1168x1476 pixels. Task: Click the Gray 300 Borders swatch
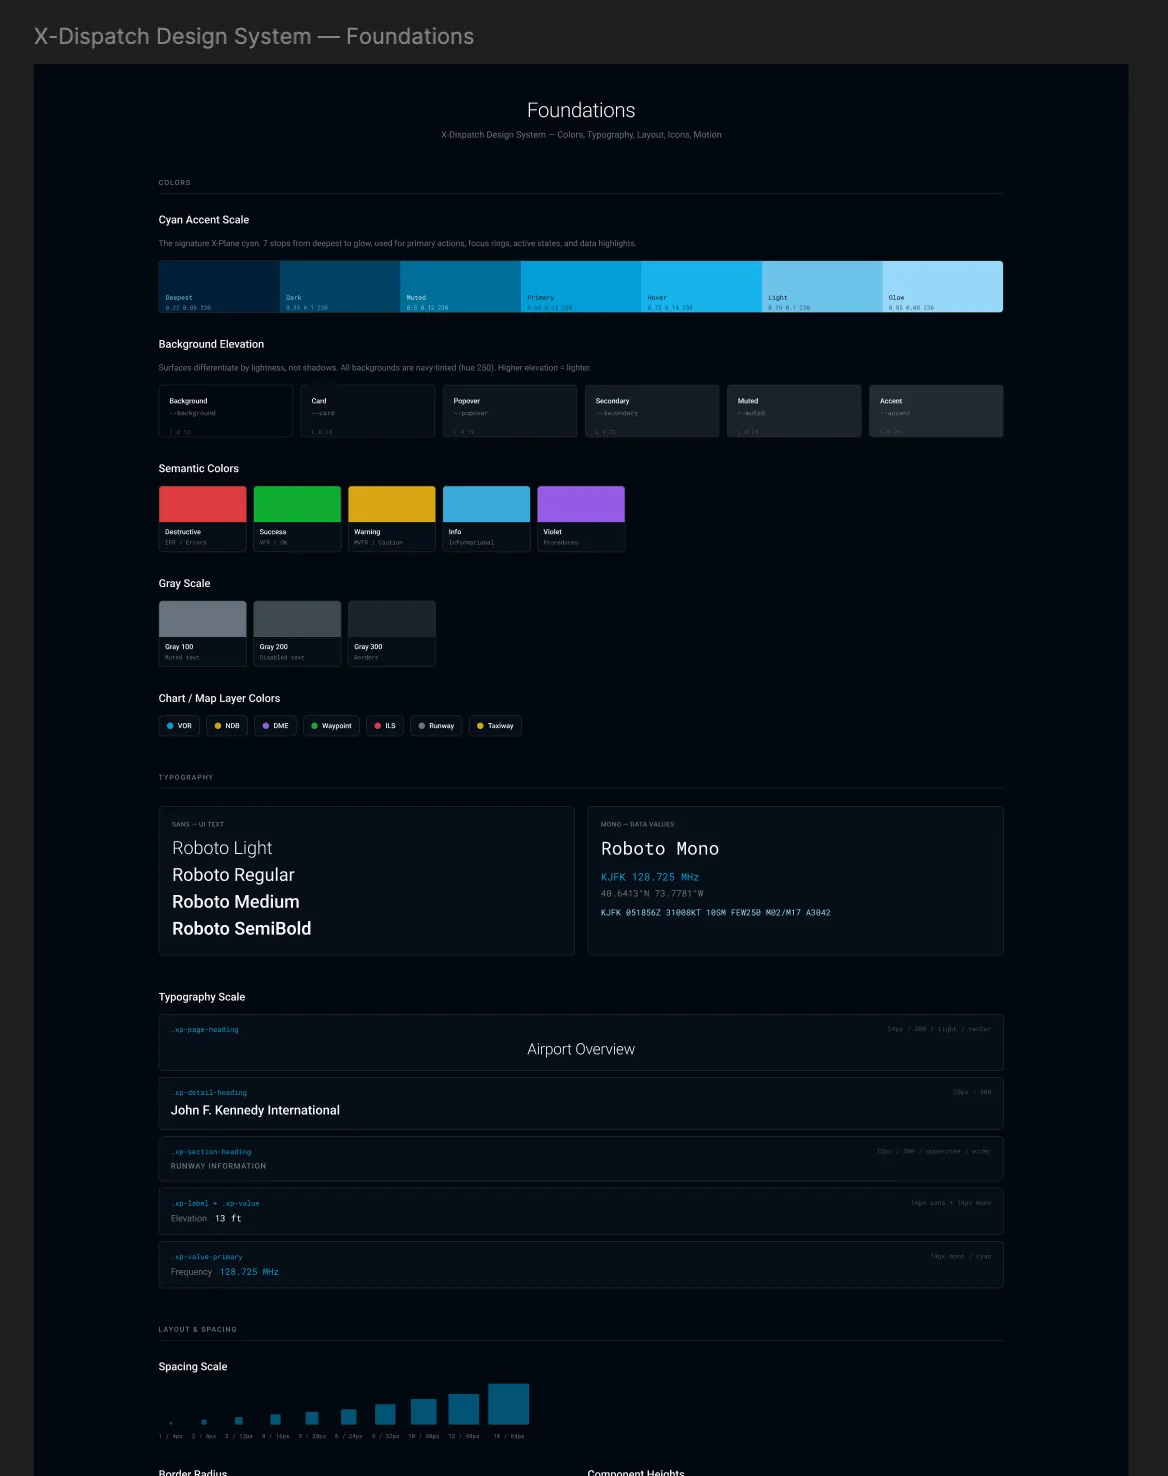click(391, 632)
